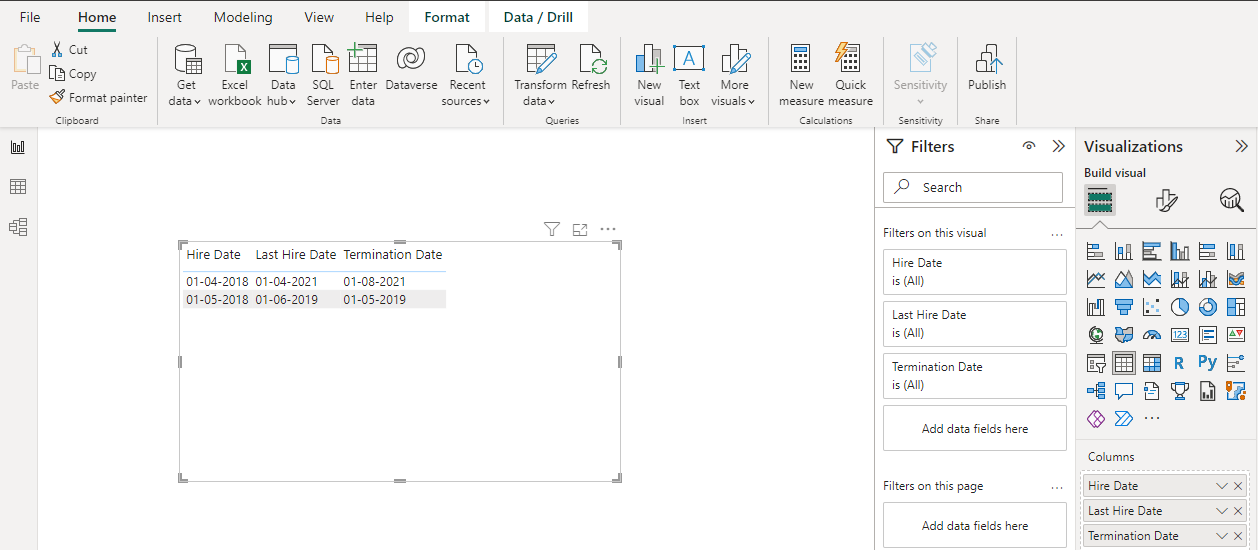Choose the Line chart visual
The image size is (1258, 550).
click(1095, 279)
